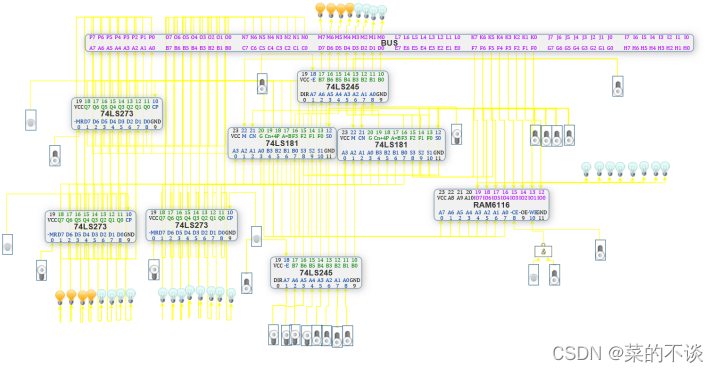Click the DIR pin label on the top 74LS245
The height and width of the screenshot is (373, 719).
click(304, 94)
